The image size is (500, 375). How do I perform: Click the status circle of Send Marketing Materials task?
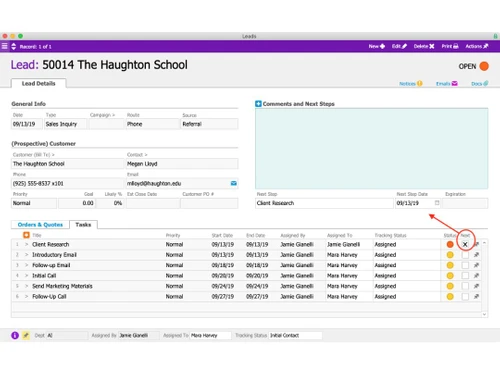[450, 286]
